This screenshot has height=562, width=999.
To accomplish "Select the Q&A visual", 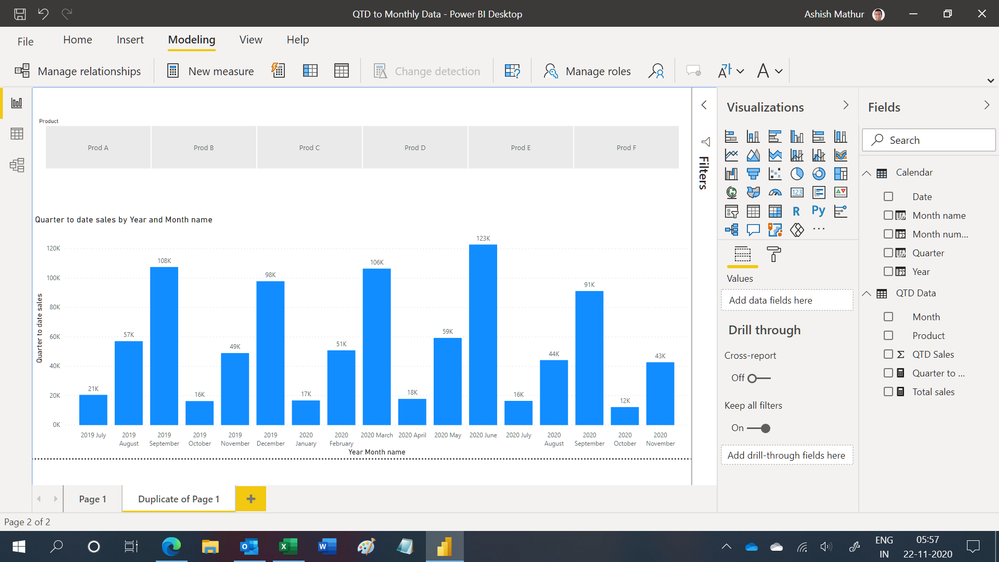I will coord(753,229).
